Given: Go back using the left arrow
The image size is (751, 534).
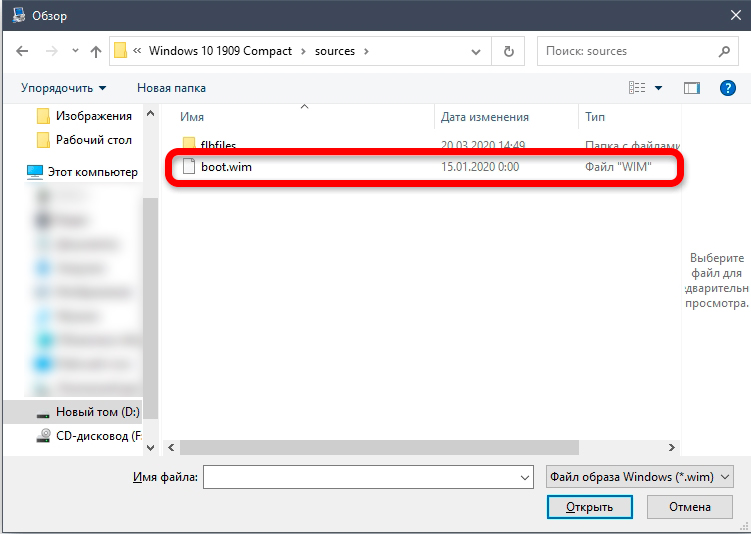Looking at the screenshot, I should point(22,51).
